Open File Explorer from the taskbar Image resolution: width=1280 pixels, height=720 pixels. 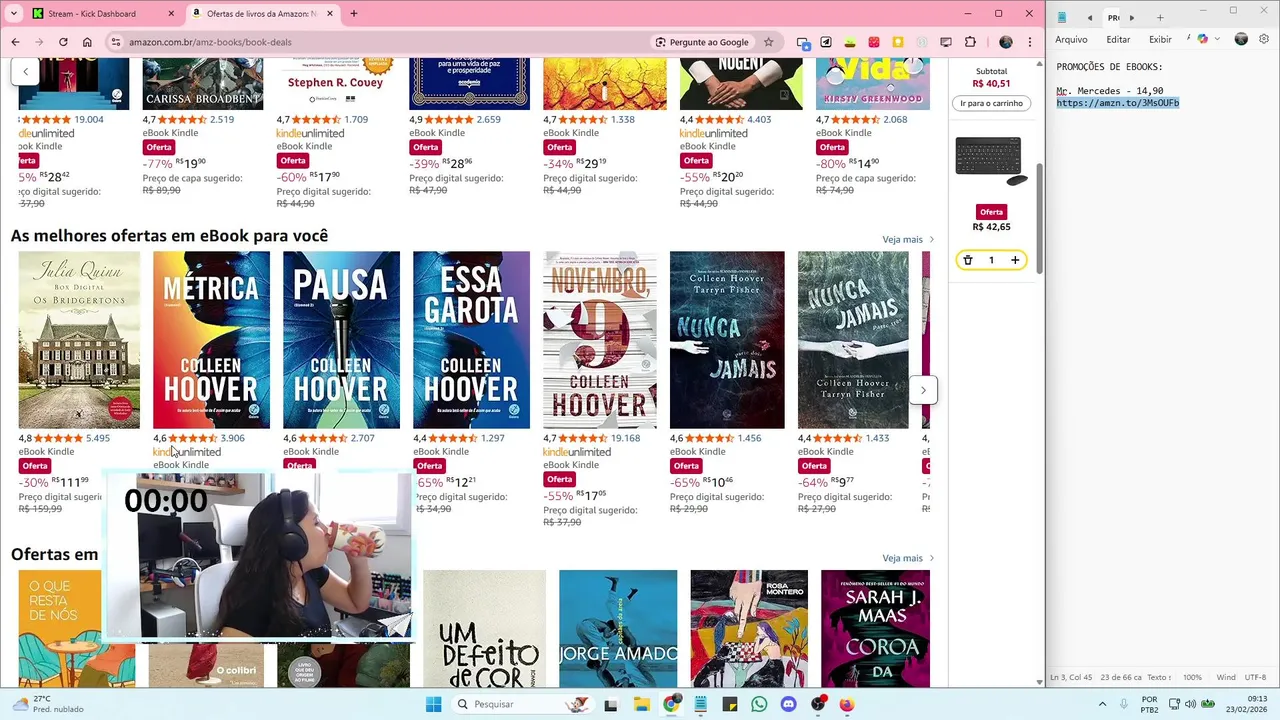point(641,704)
